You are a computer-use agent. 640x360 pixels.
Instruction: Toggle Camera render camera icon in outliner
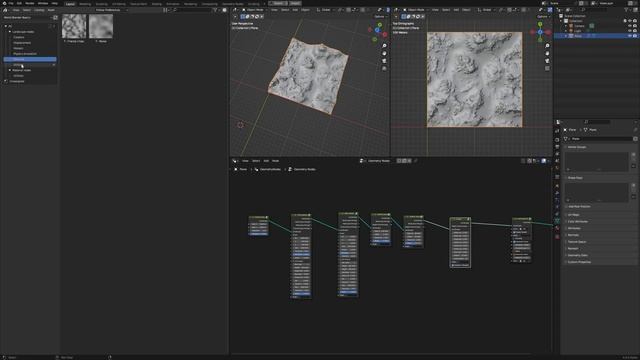click(635, 26)
